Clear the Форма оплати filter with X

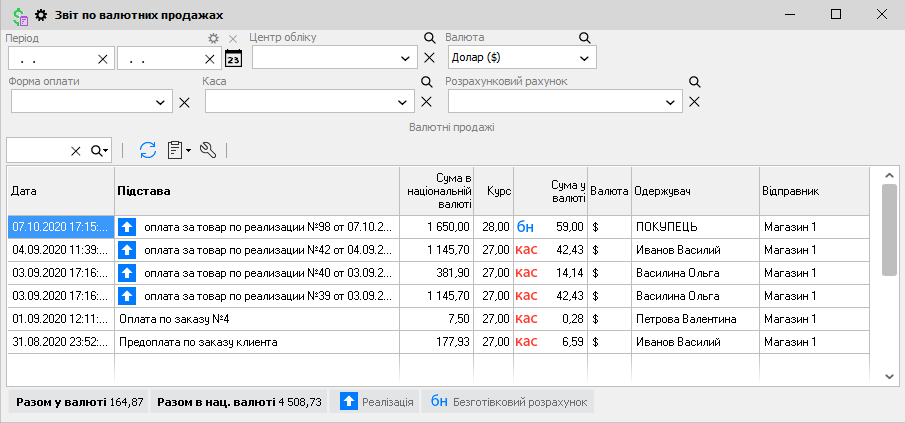(184, 101)
